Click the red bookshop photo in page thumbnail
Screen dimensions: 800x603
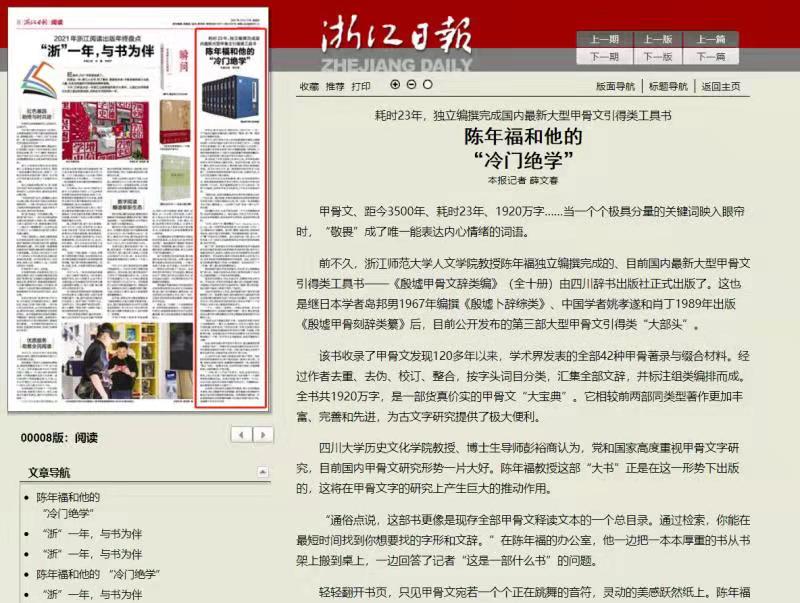(x=106, y=131)
